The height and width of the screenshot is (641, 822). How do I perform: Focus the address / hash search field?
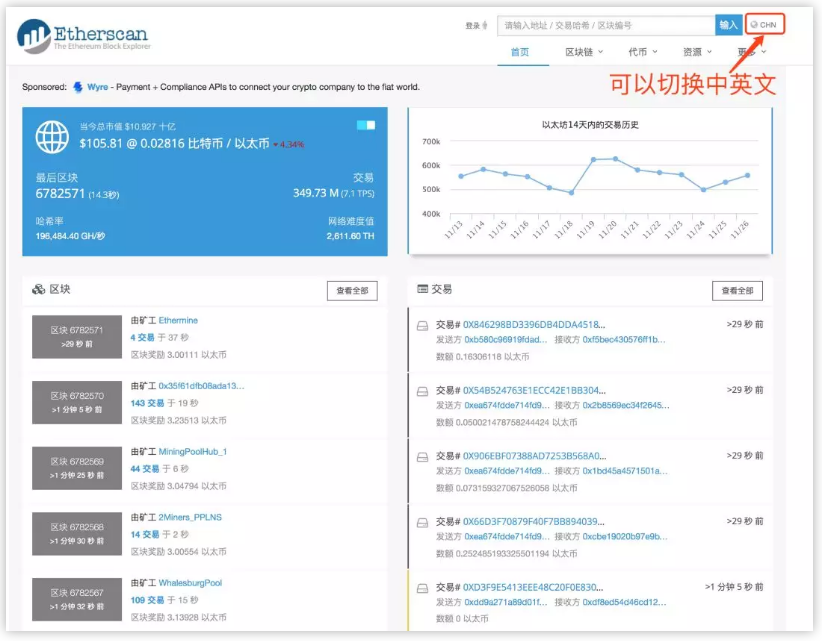point(606,25)
